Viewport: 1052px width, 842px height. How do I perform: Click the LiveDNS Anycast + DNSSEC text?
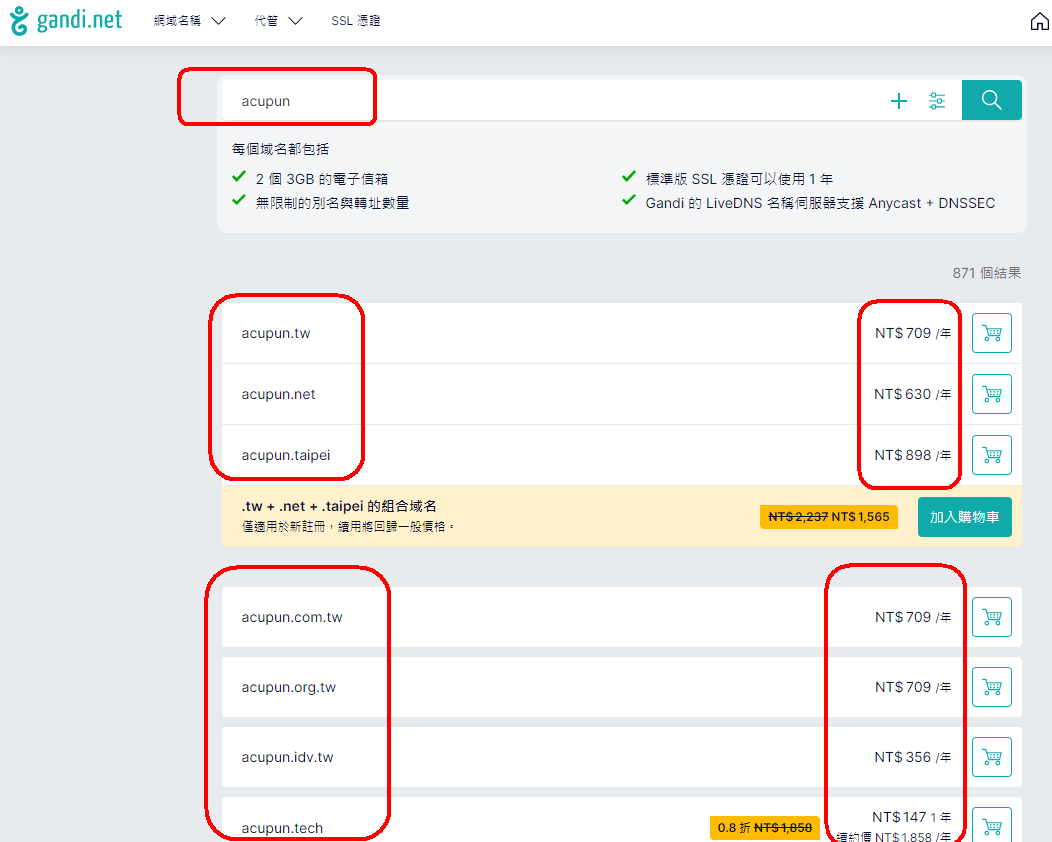(x=820, y=203)
